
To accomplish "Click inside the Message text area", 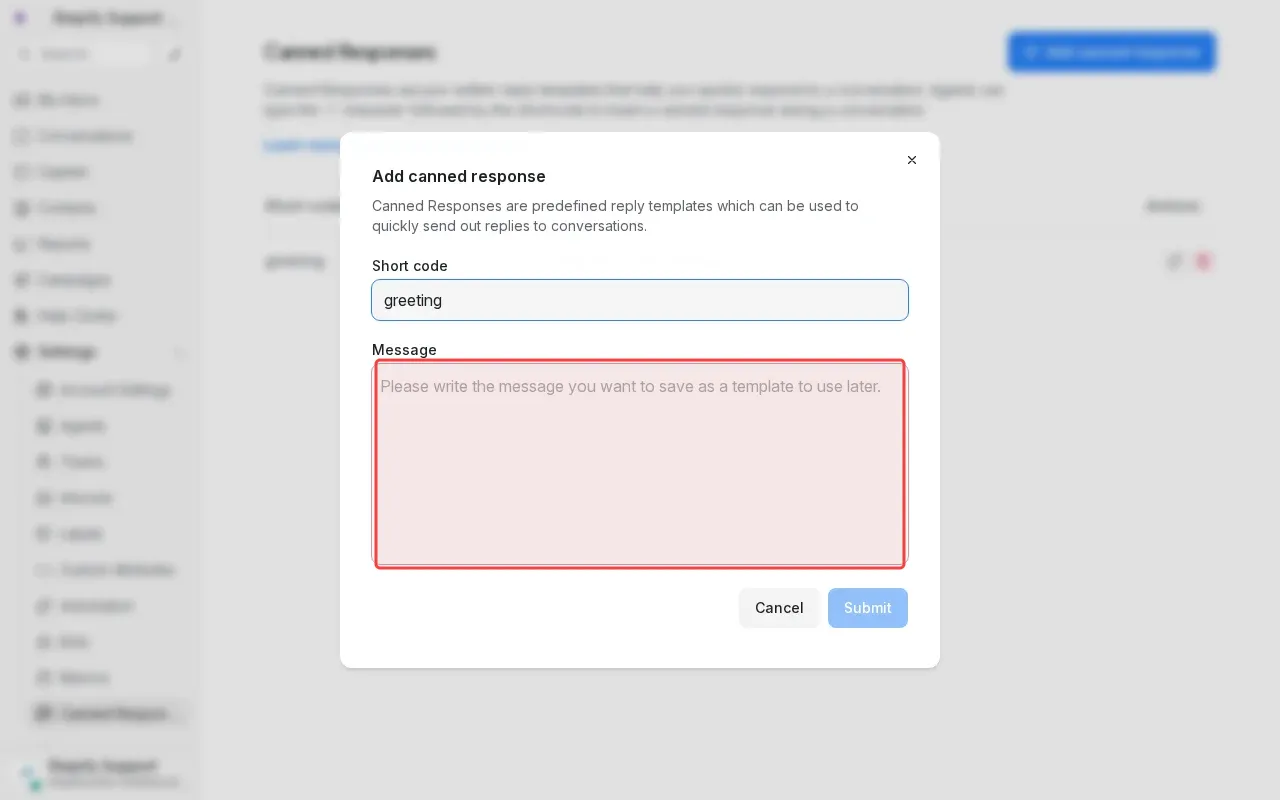I will tap(640, 464).
